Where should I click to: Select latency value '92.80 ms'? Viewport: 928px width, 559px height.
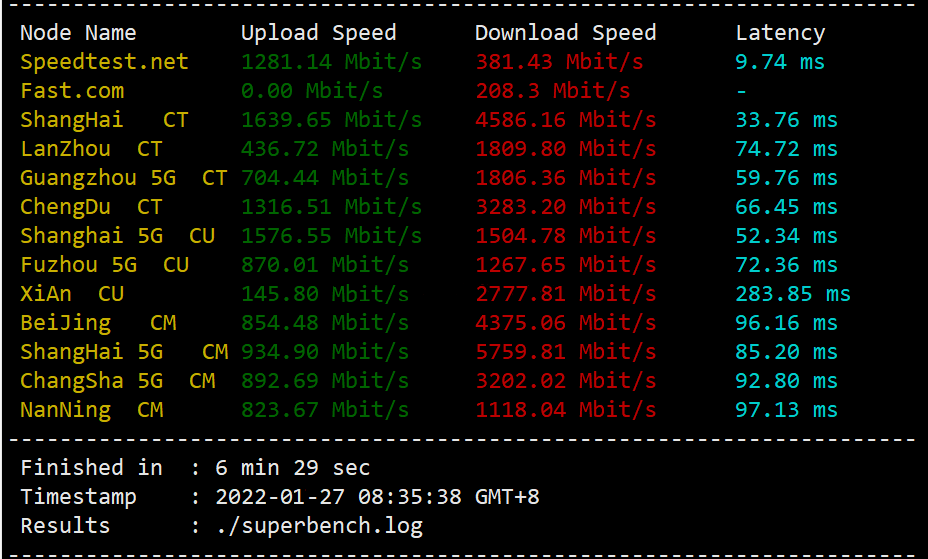point(787,380)
